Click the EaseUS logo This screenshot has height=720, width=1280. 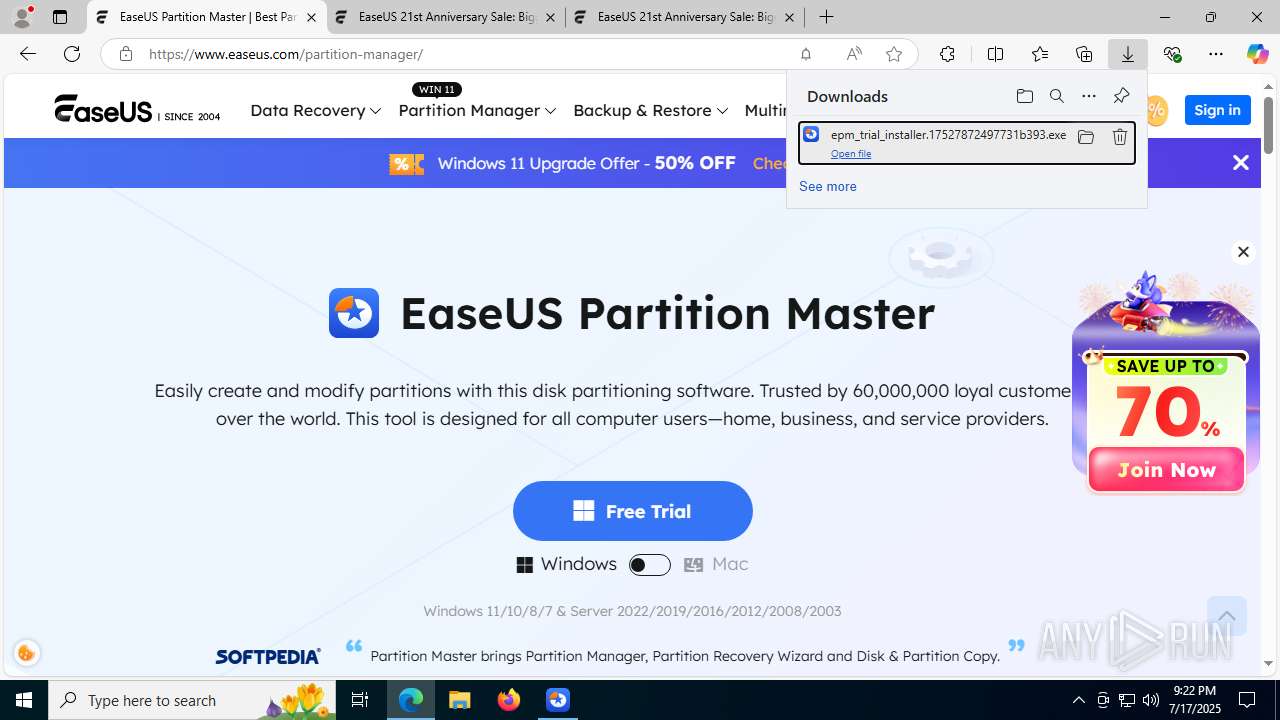[137, 109]
